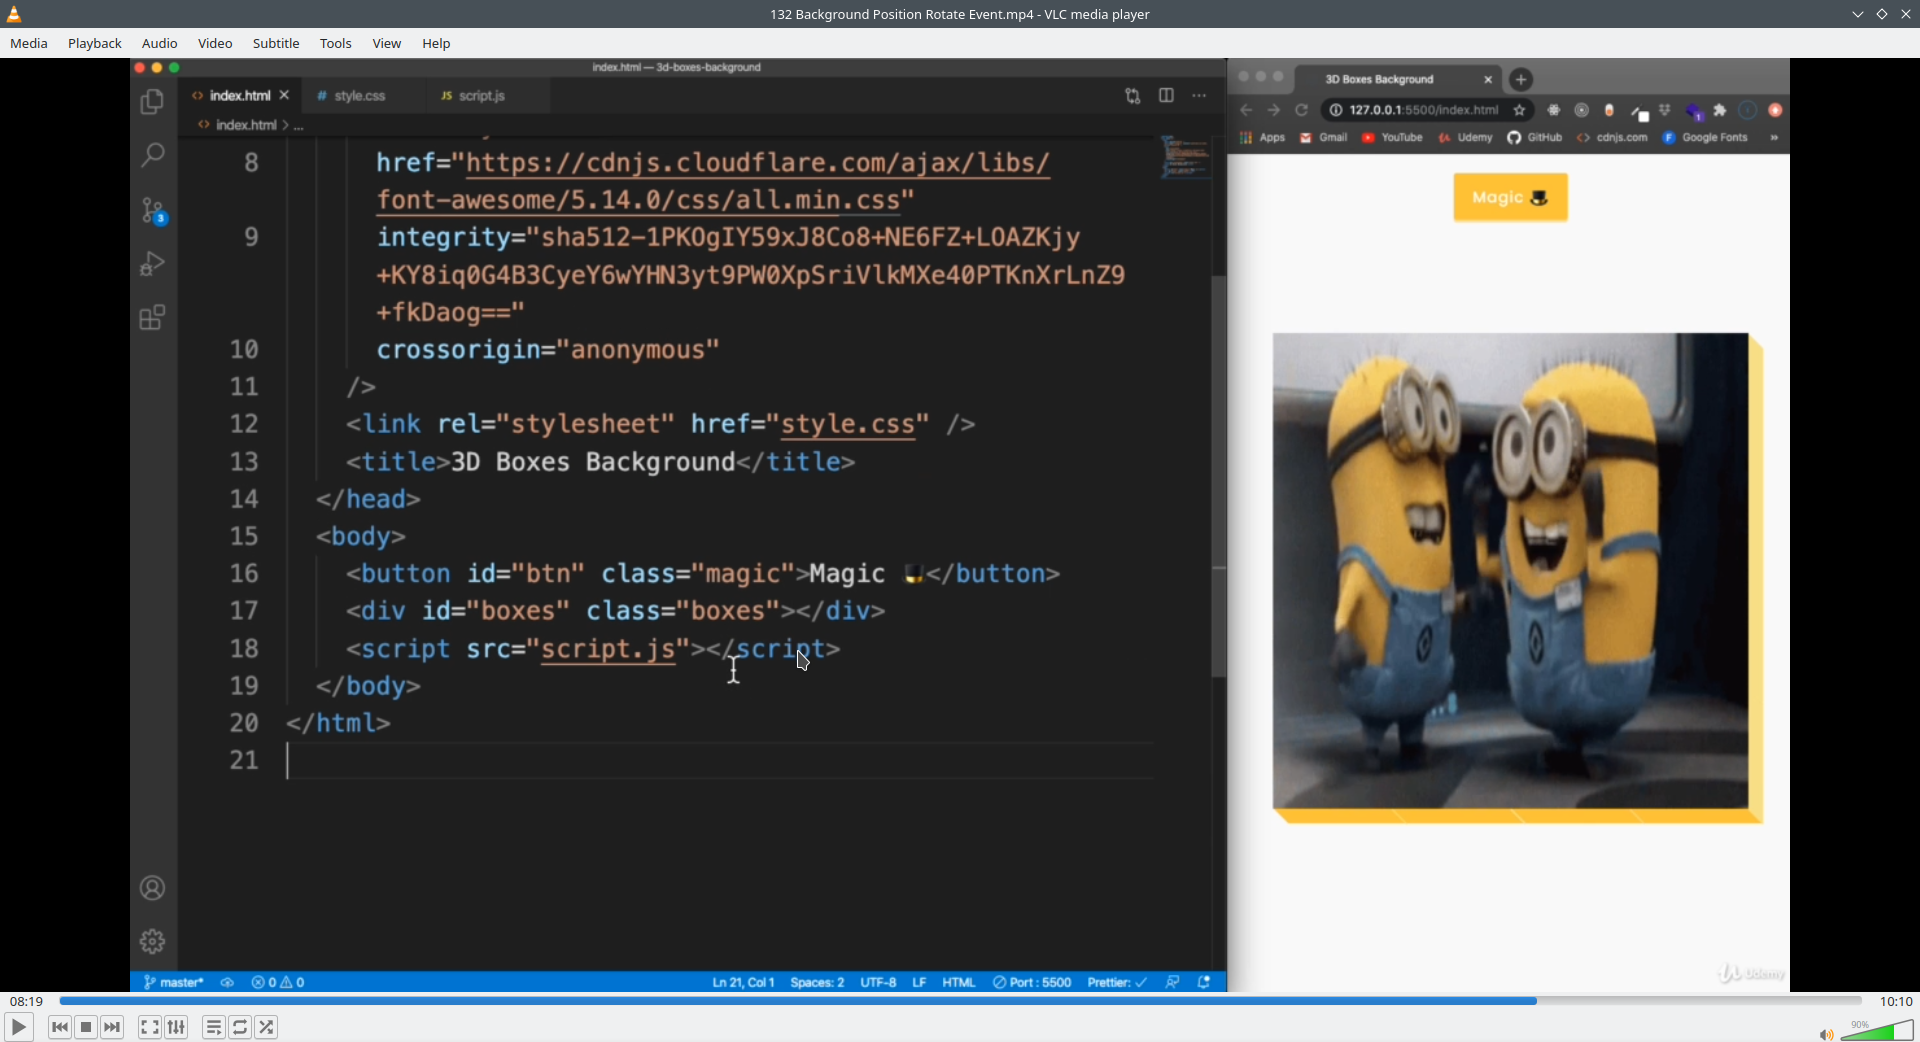The image size is (1920, 1042).
Task: Click the yellow Magic button in browser
Action: [1510, 197]
